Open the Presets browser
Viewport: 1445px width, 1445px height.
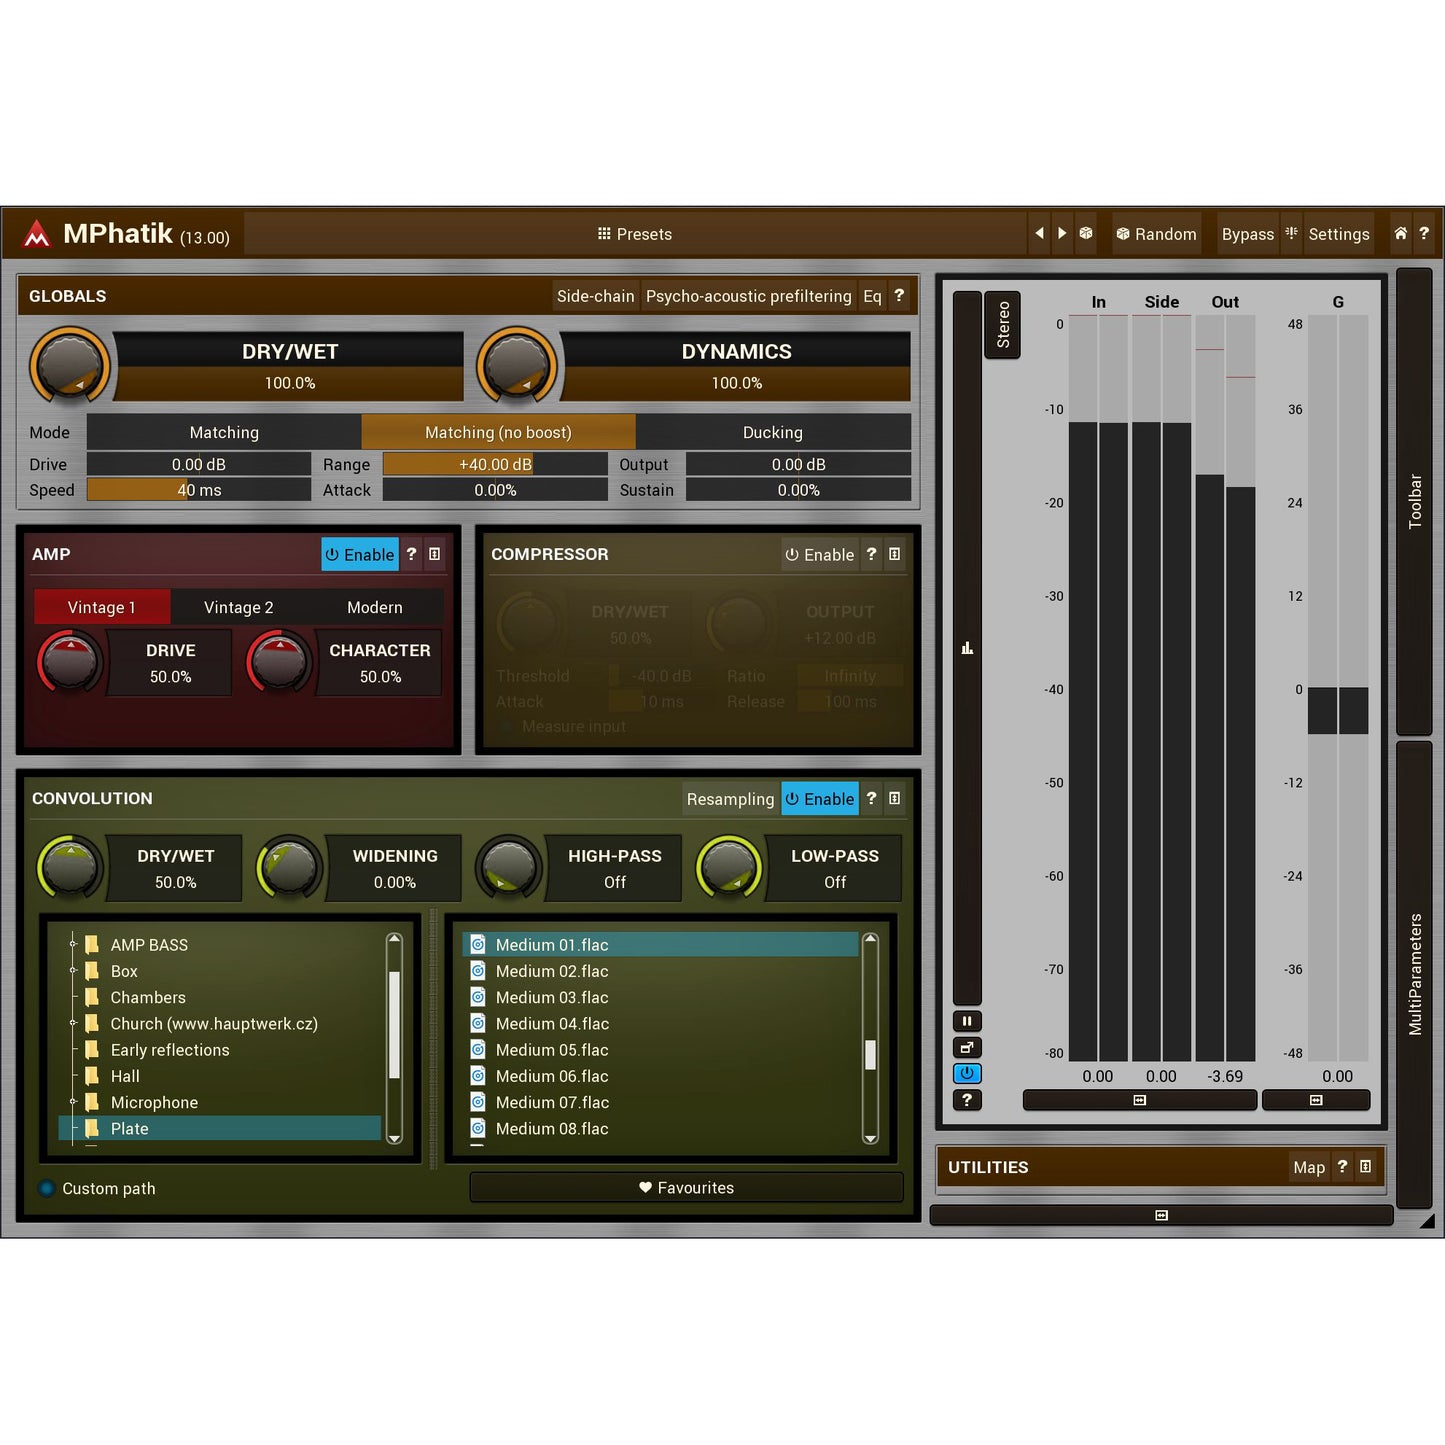635,234
